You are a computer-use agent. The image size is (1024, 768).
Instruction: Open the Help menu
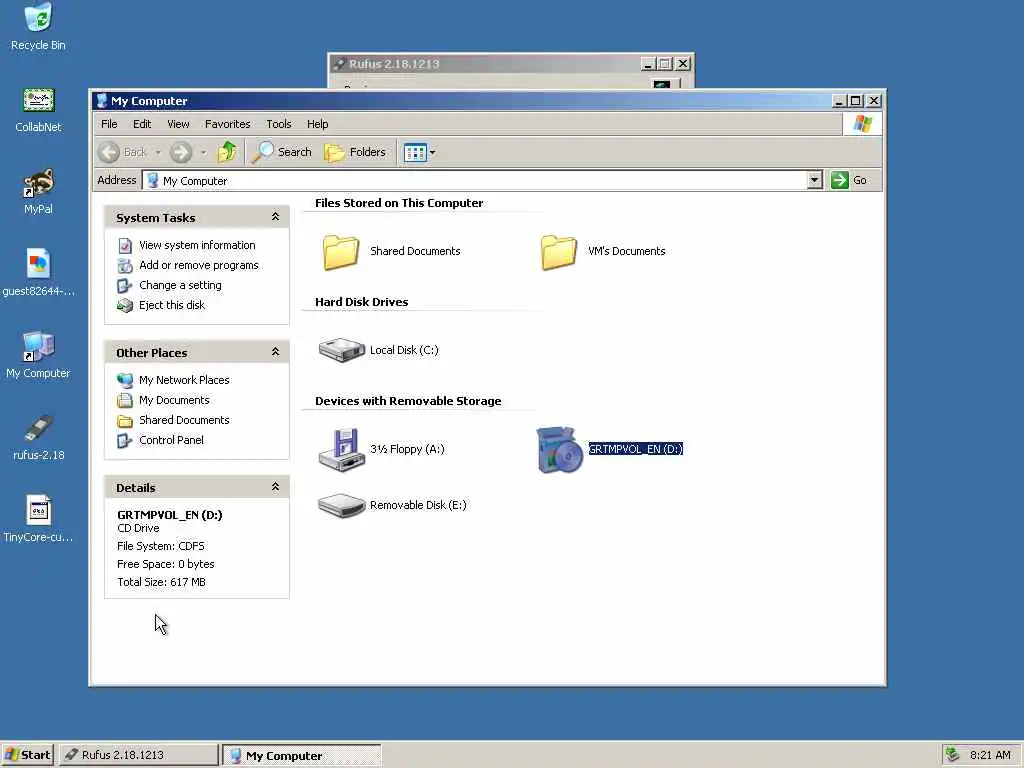pos(317,124)
